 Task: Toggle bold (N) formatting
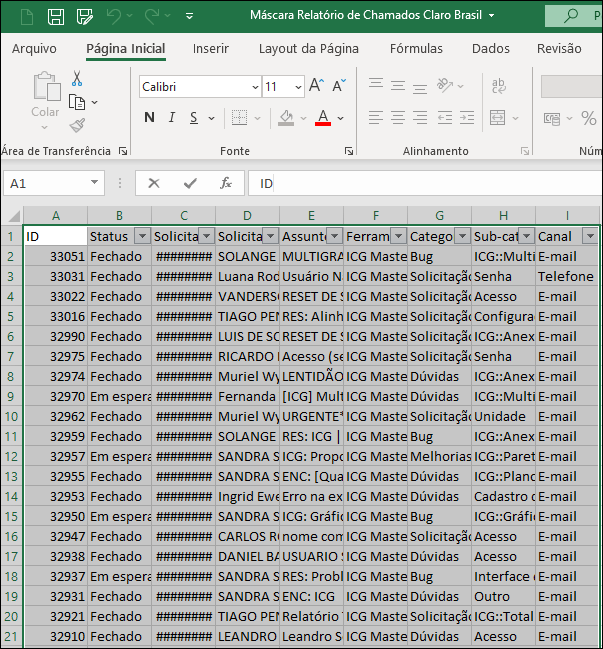tap(149, 118)
